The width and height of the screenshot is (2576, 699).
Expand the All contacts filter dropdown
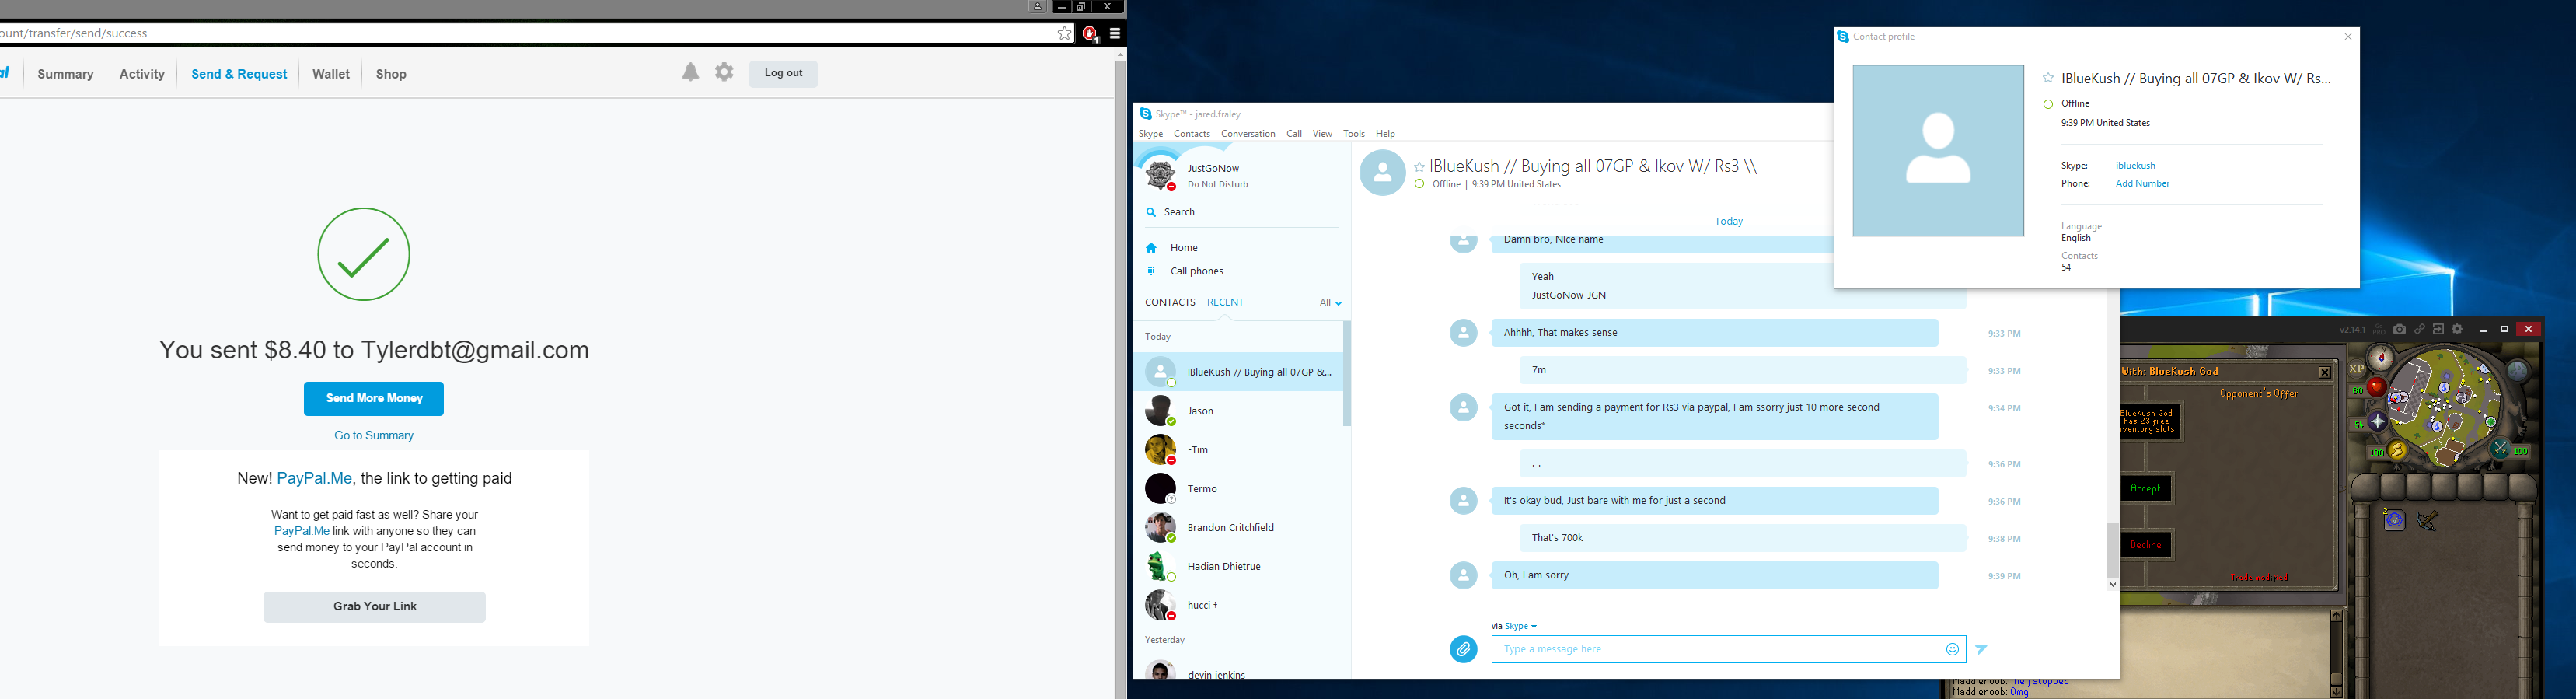pyautogui.click(x=1330, y=303)
